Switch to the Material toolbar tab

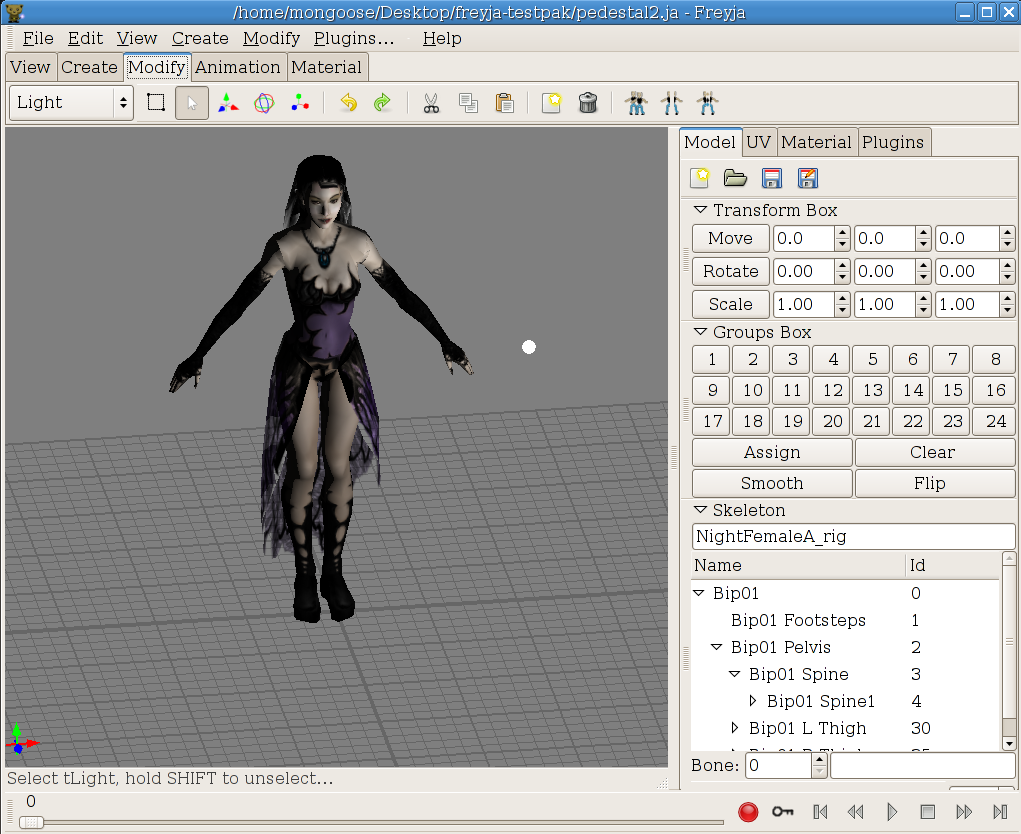[326, 67]
